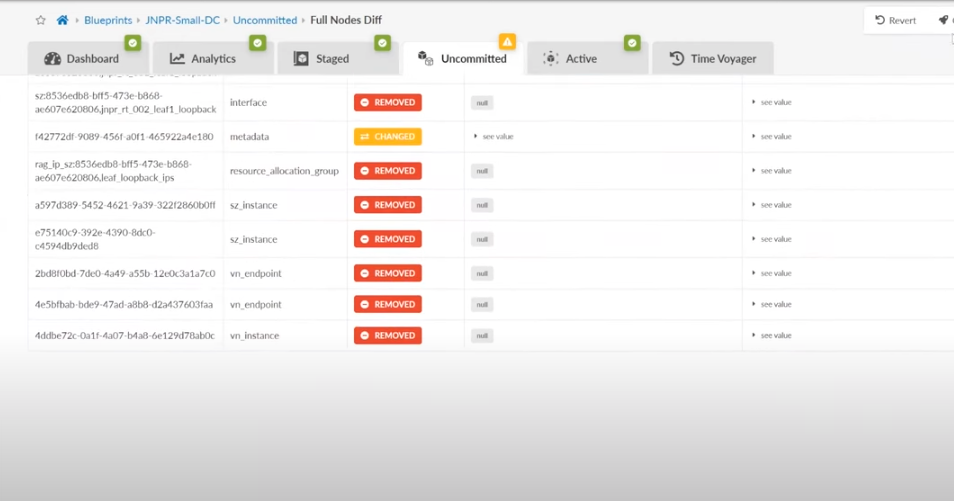Expand see value in a597d389 row

pyautogui.click(x=772, y=205)
